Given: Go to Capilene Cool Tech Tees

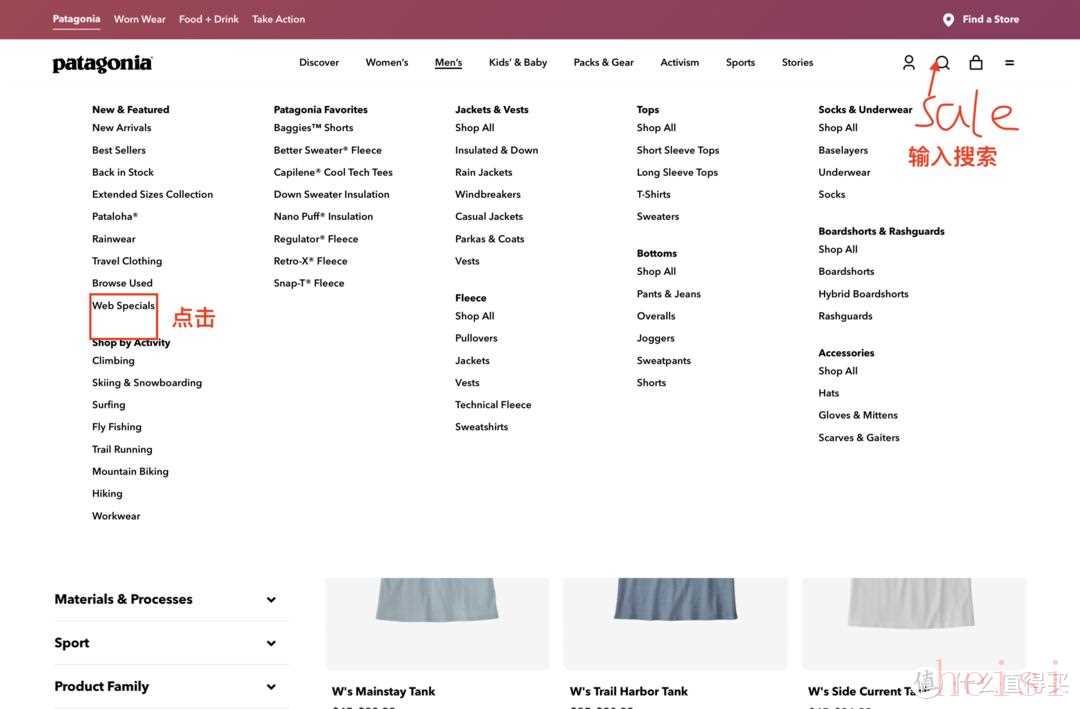Looking at the screenshot, I should tap(333, 172).
